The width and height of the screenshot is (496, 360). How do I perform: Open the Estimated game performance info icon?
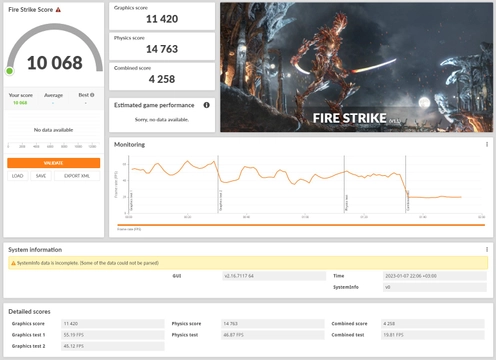tap(207, 105)
